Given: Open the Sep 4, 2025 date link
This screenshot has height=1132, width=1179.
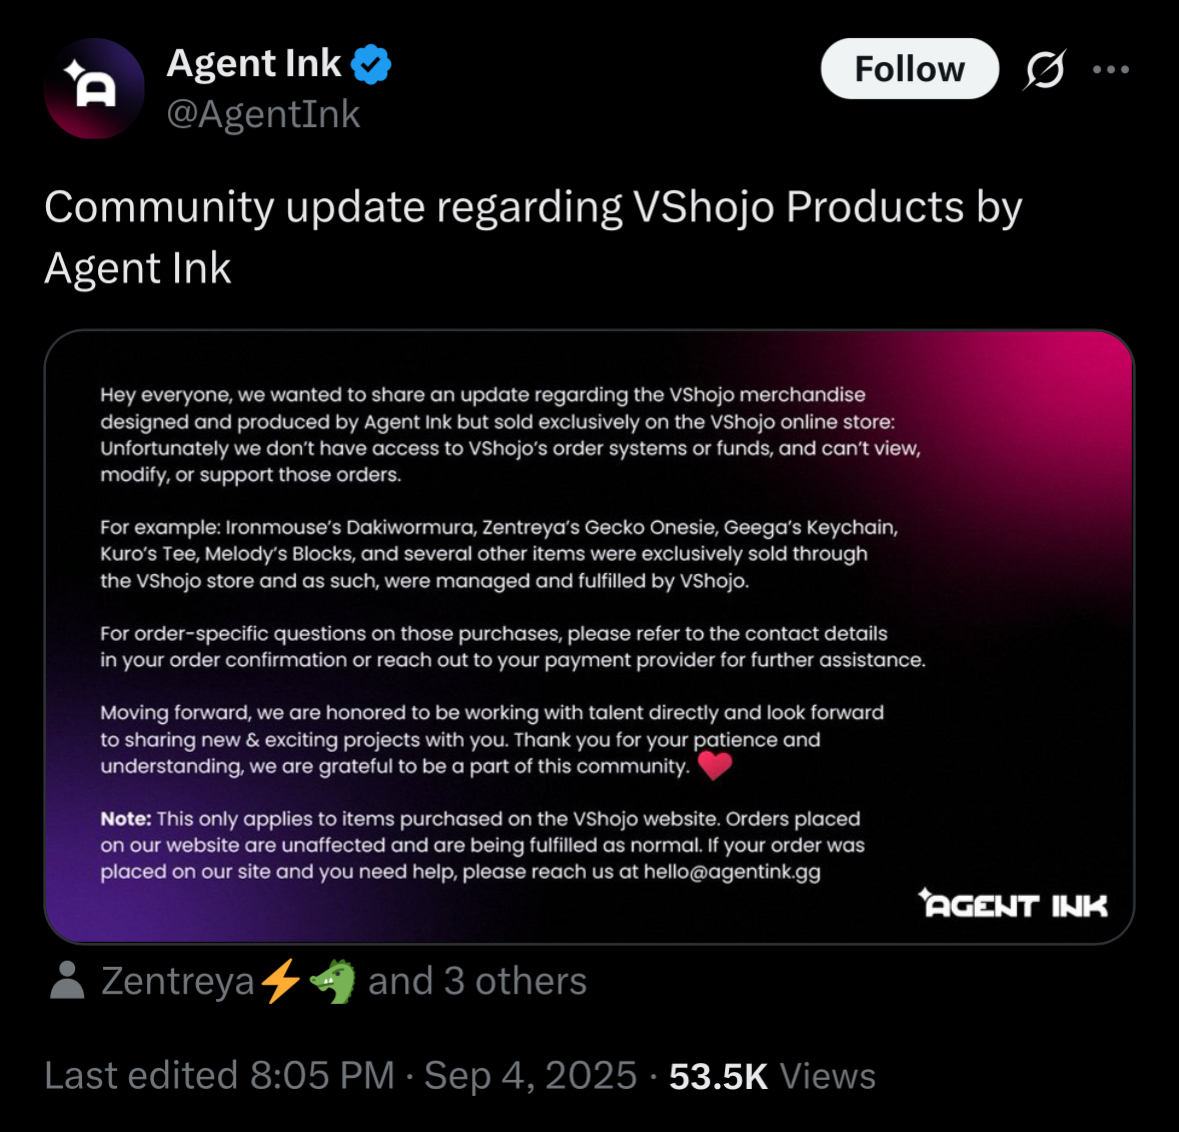Looking at the screenshot, I should click(530, 1075).
